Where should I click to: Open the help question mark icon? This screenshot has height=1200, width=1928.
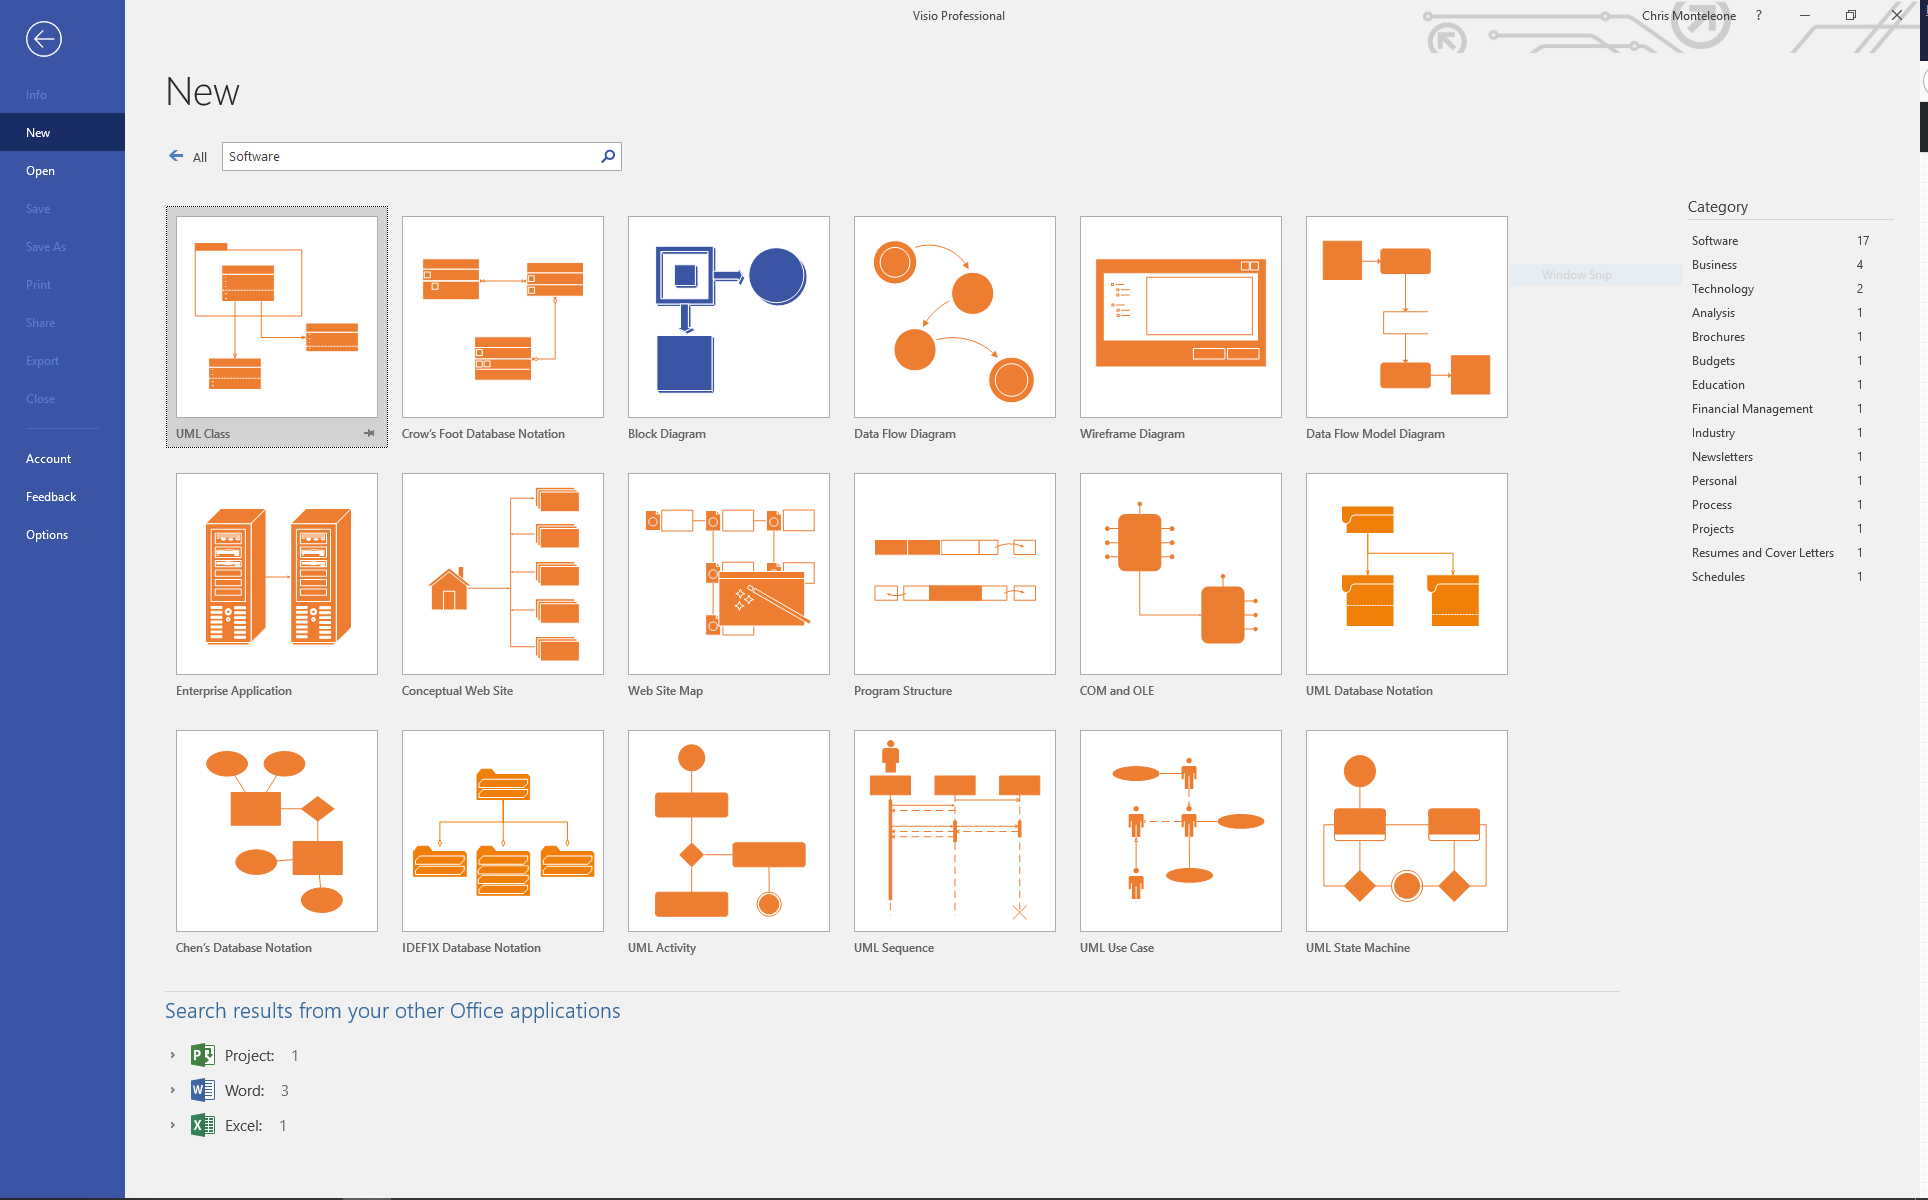1758,15
